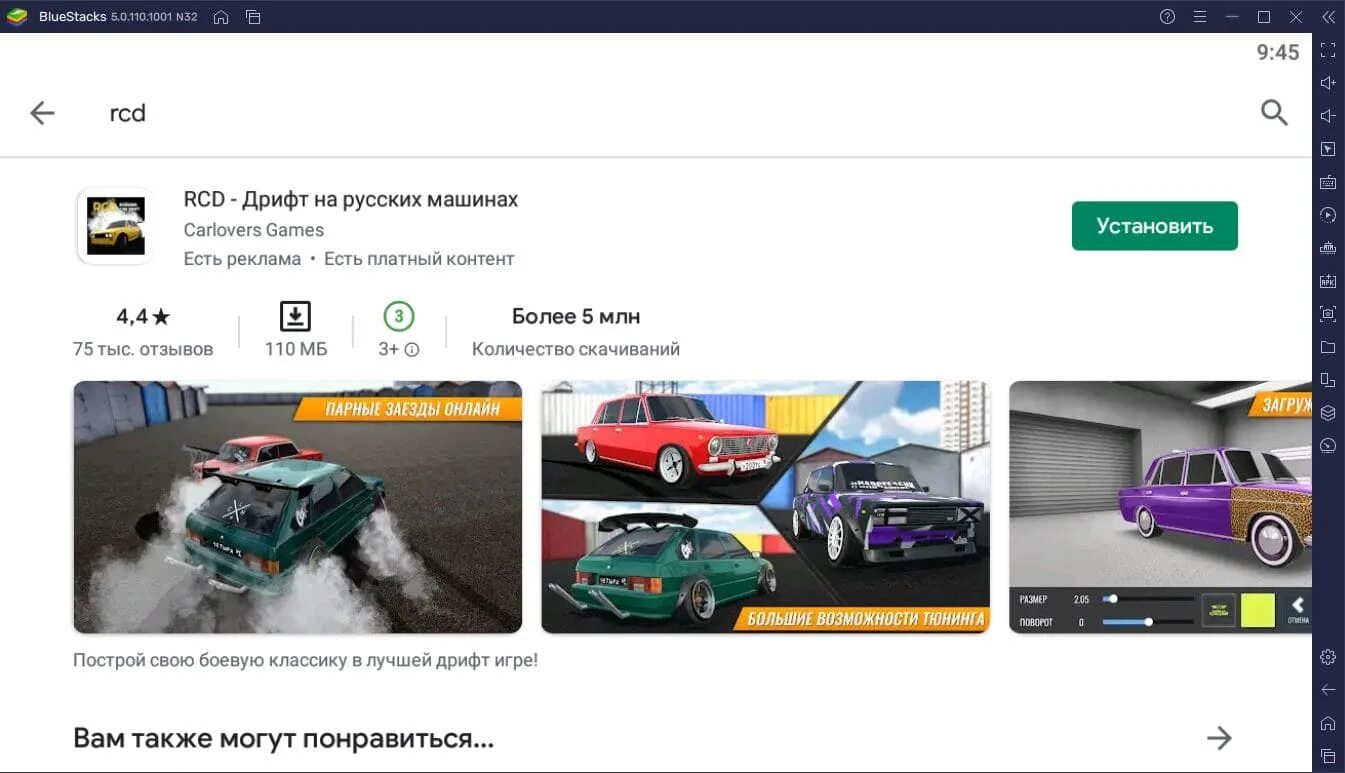Click the rotate screen sidebar icon
The width and height of the screenshot is (1345, 773).
tap(1328, 380)
